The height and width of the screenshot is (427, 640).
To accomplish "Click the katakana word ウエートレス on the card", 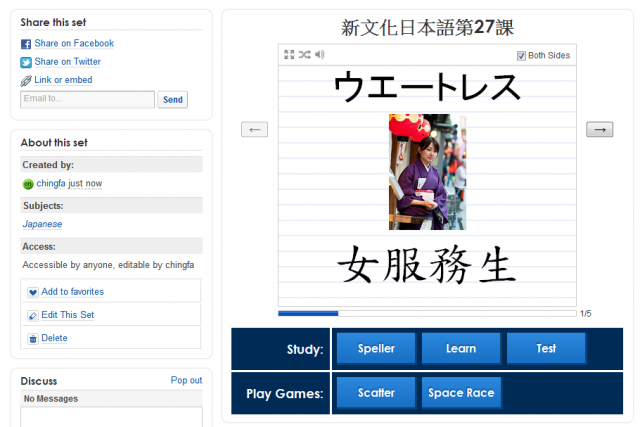I will (427, 87).
